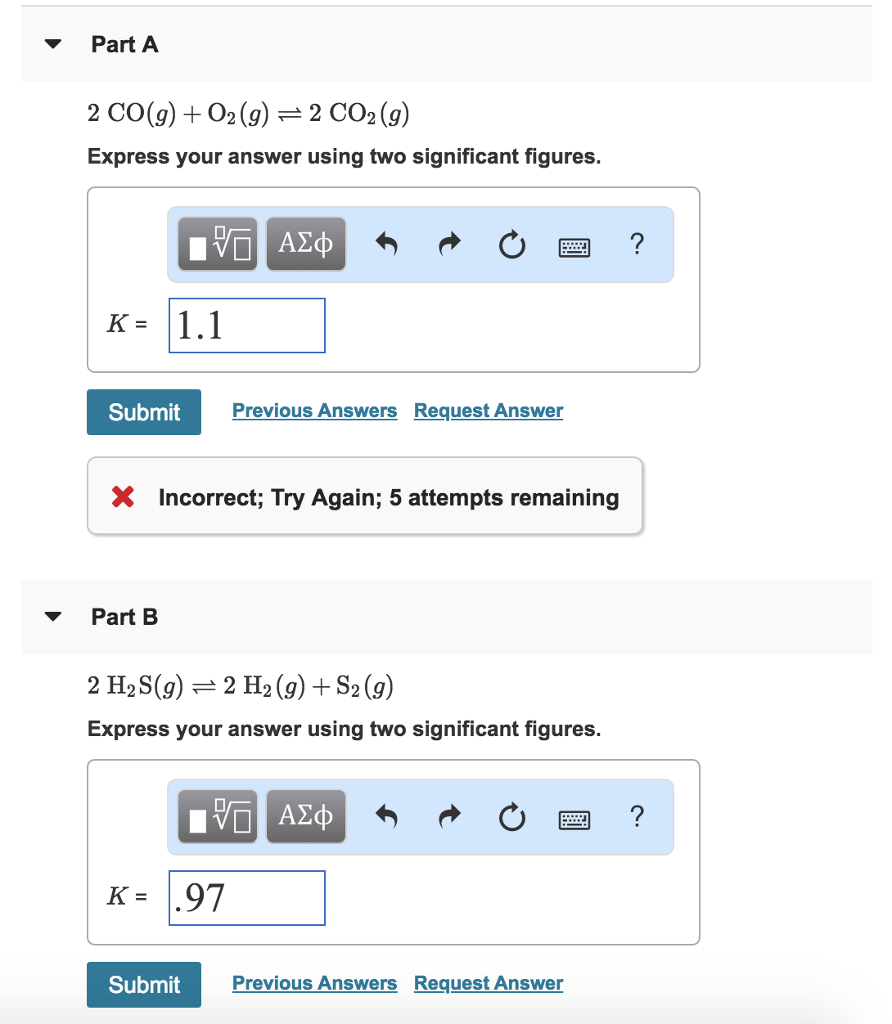Open the Greek symbols ΑΣΦ menu in Part A

tap(305, 243)
